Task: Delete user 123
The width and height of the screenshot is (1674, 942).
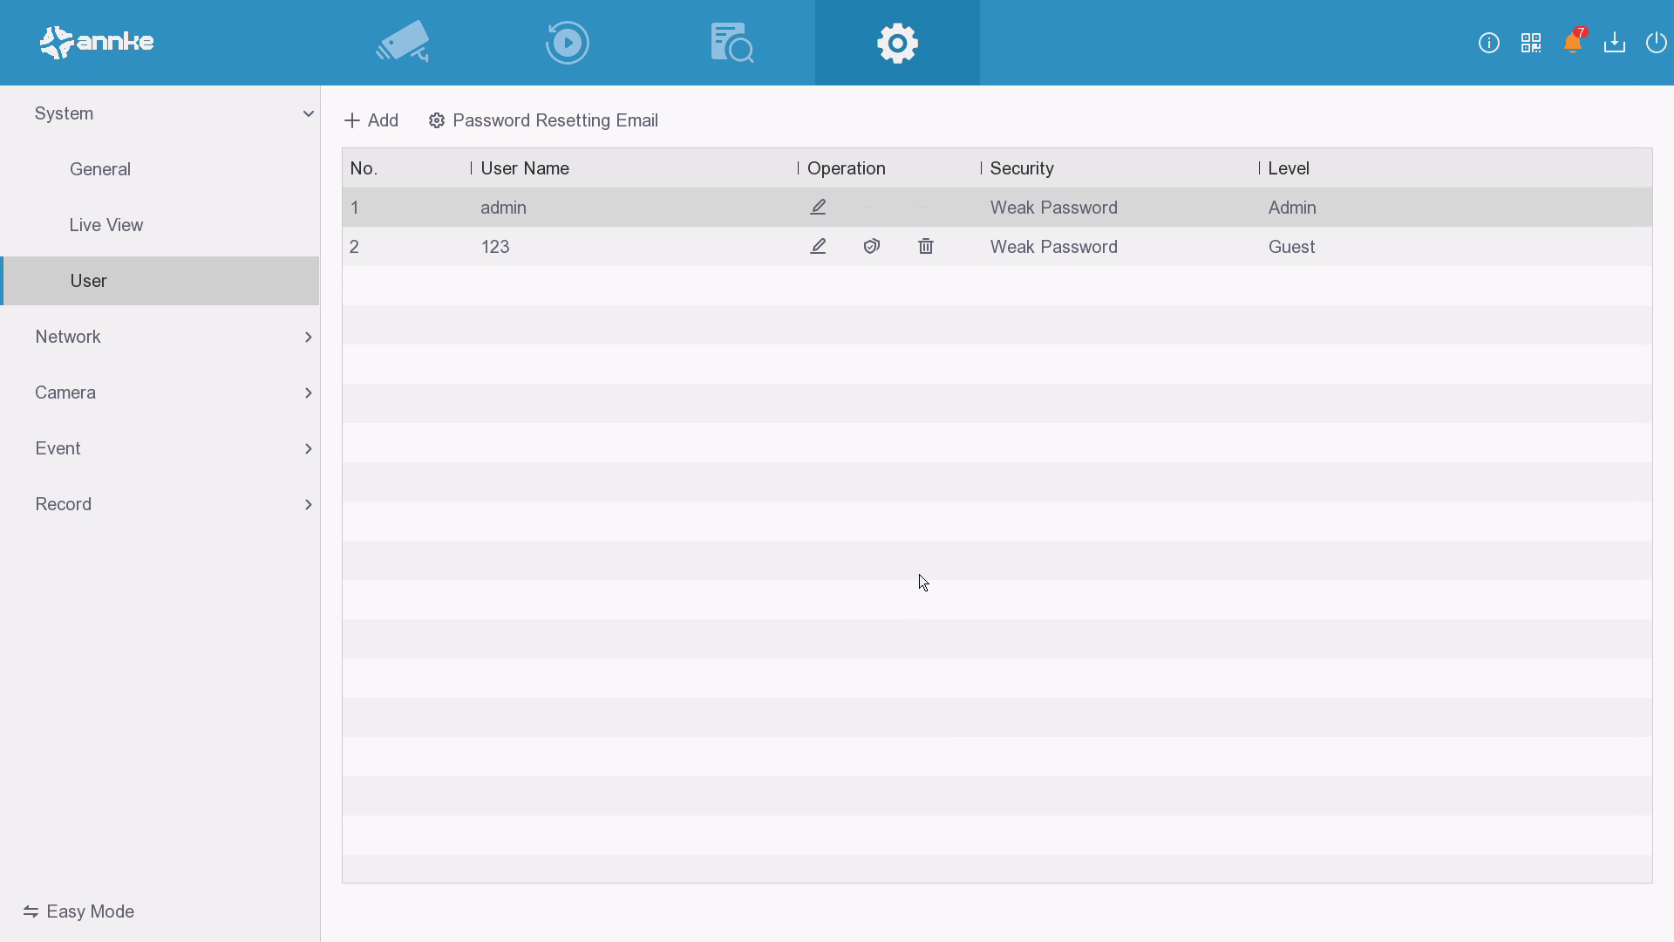Action: point(926,246)
